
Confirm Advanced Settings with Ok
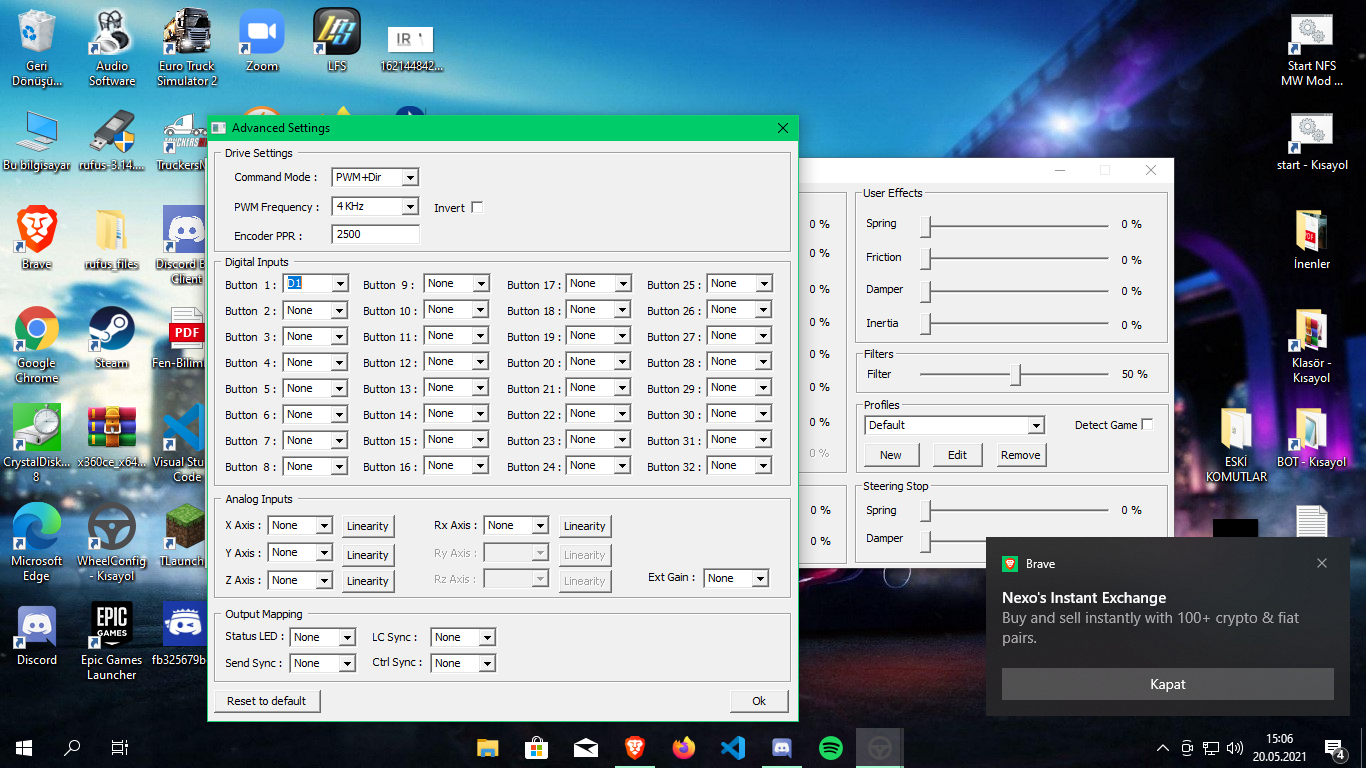(759, 701)
